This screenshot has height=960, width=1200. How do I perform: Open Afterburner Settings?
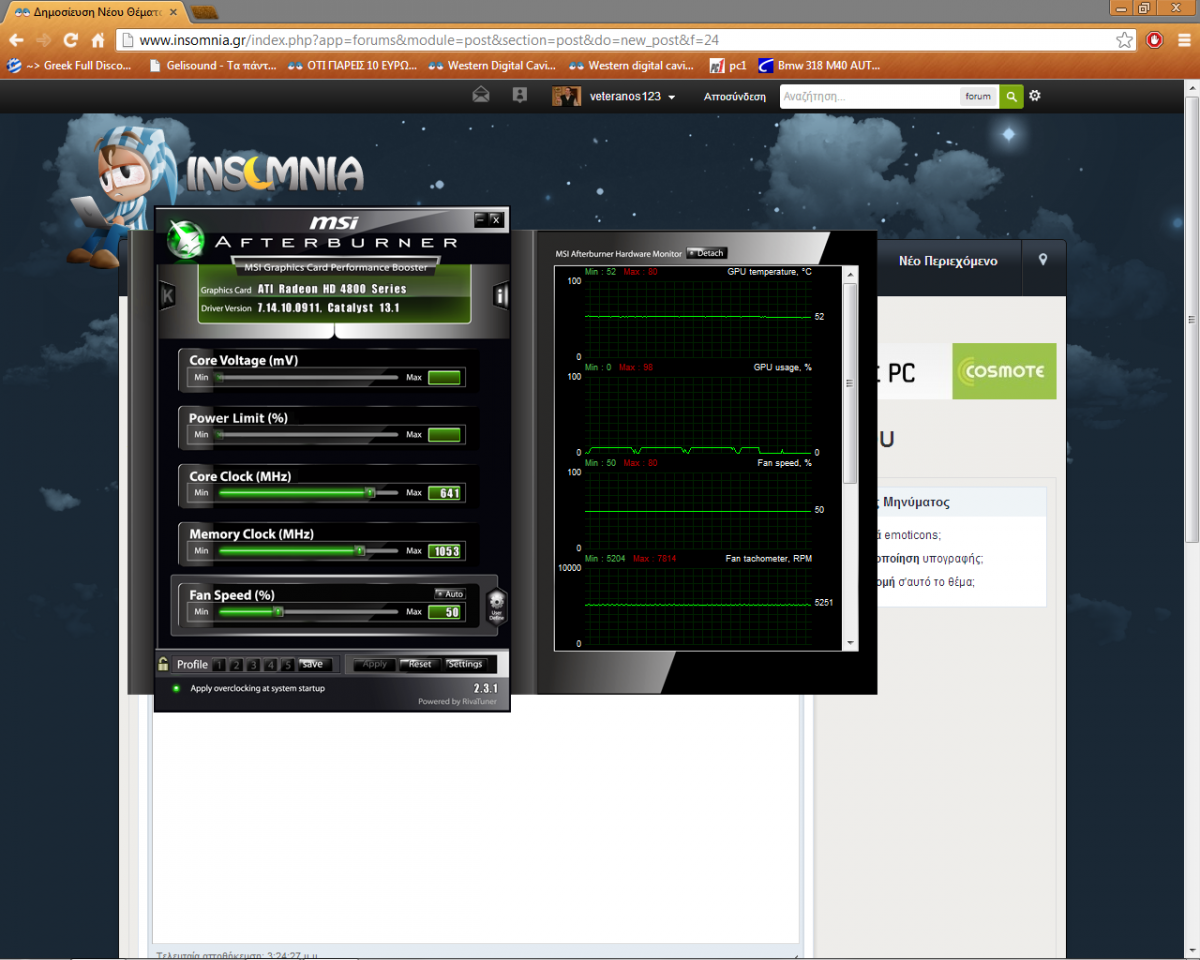(x=466, y=664)
